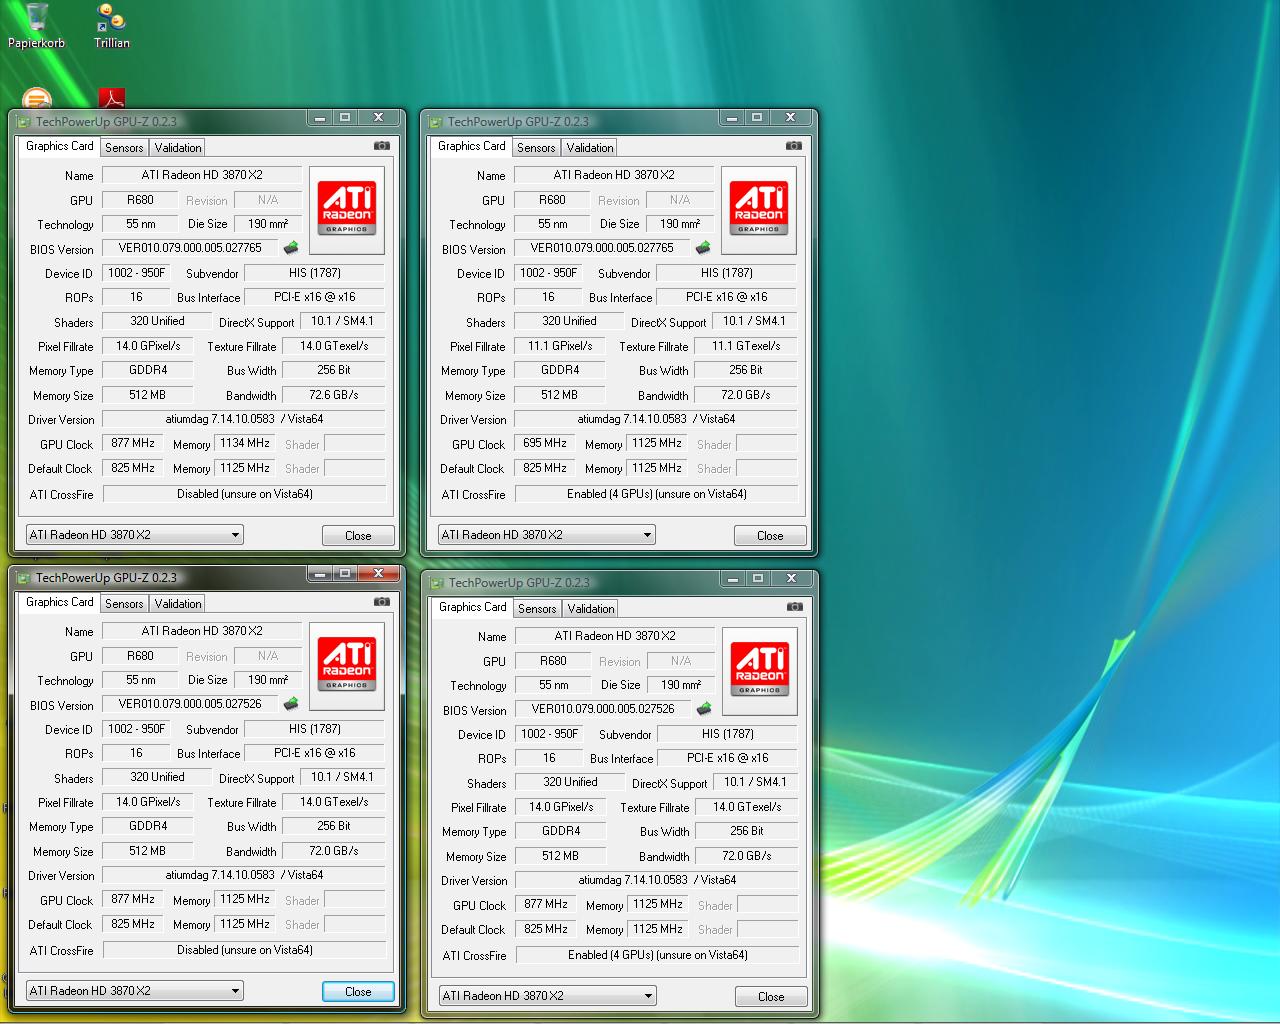Open Validation tab in upper-right GPU-Z window
Image resolution: width=1280 pixels, height=1024 pixels.
click(590, 148)
